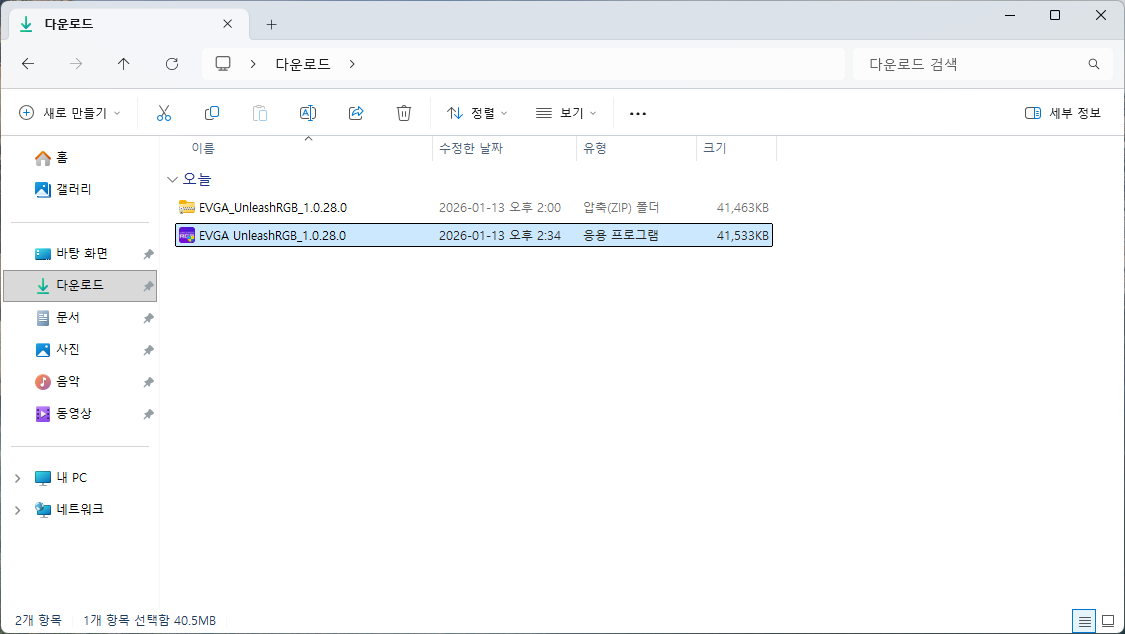Expand the 내 PC tree node
Screen dimensions: 1125x634
[17, 478]
